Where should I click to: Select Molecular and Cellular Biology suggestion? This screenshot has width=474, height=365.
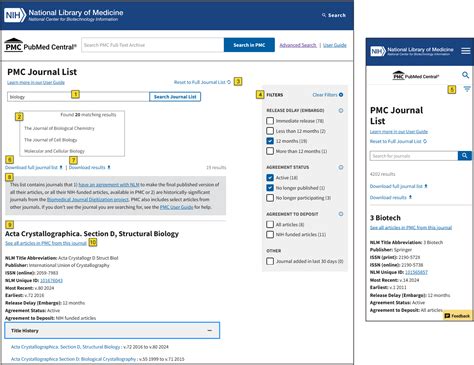[54, 151]
